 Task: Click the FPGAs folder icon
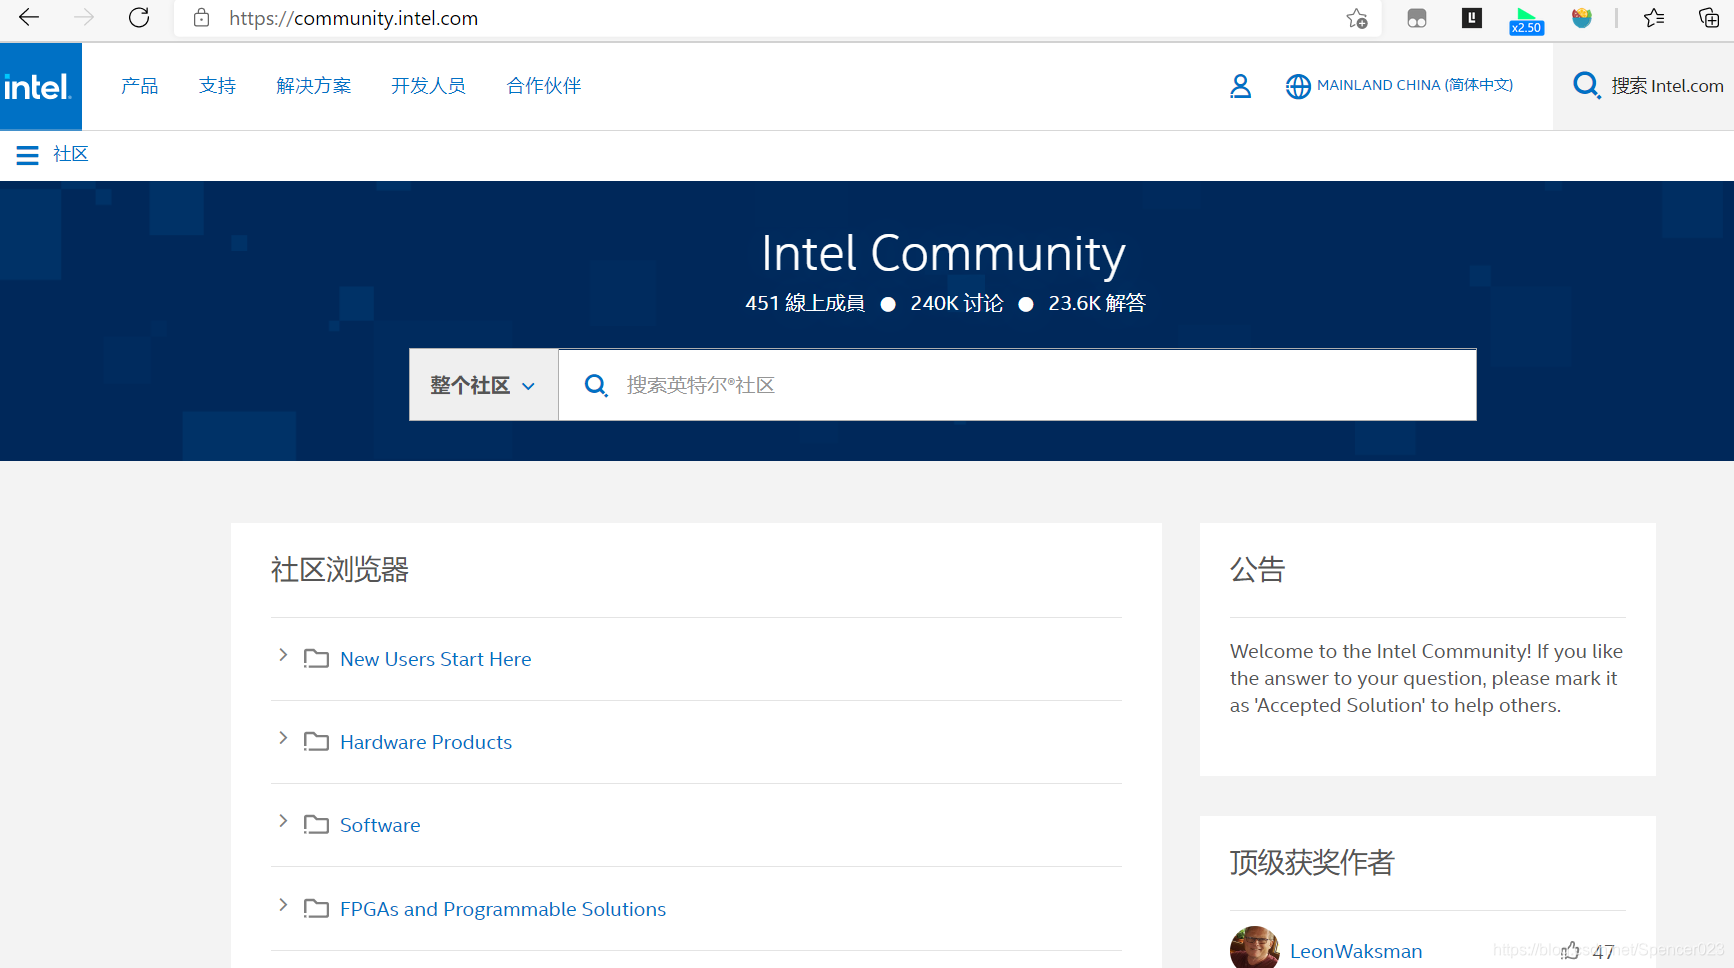316,908
